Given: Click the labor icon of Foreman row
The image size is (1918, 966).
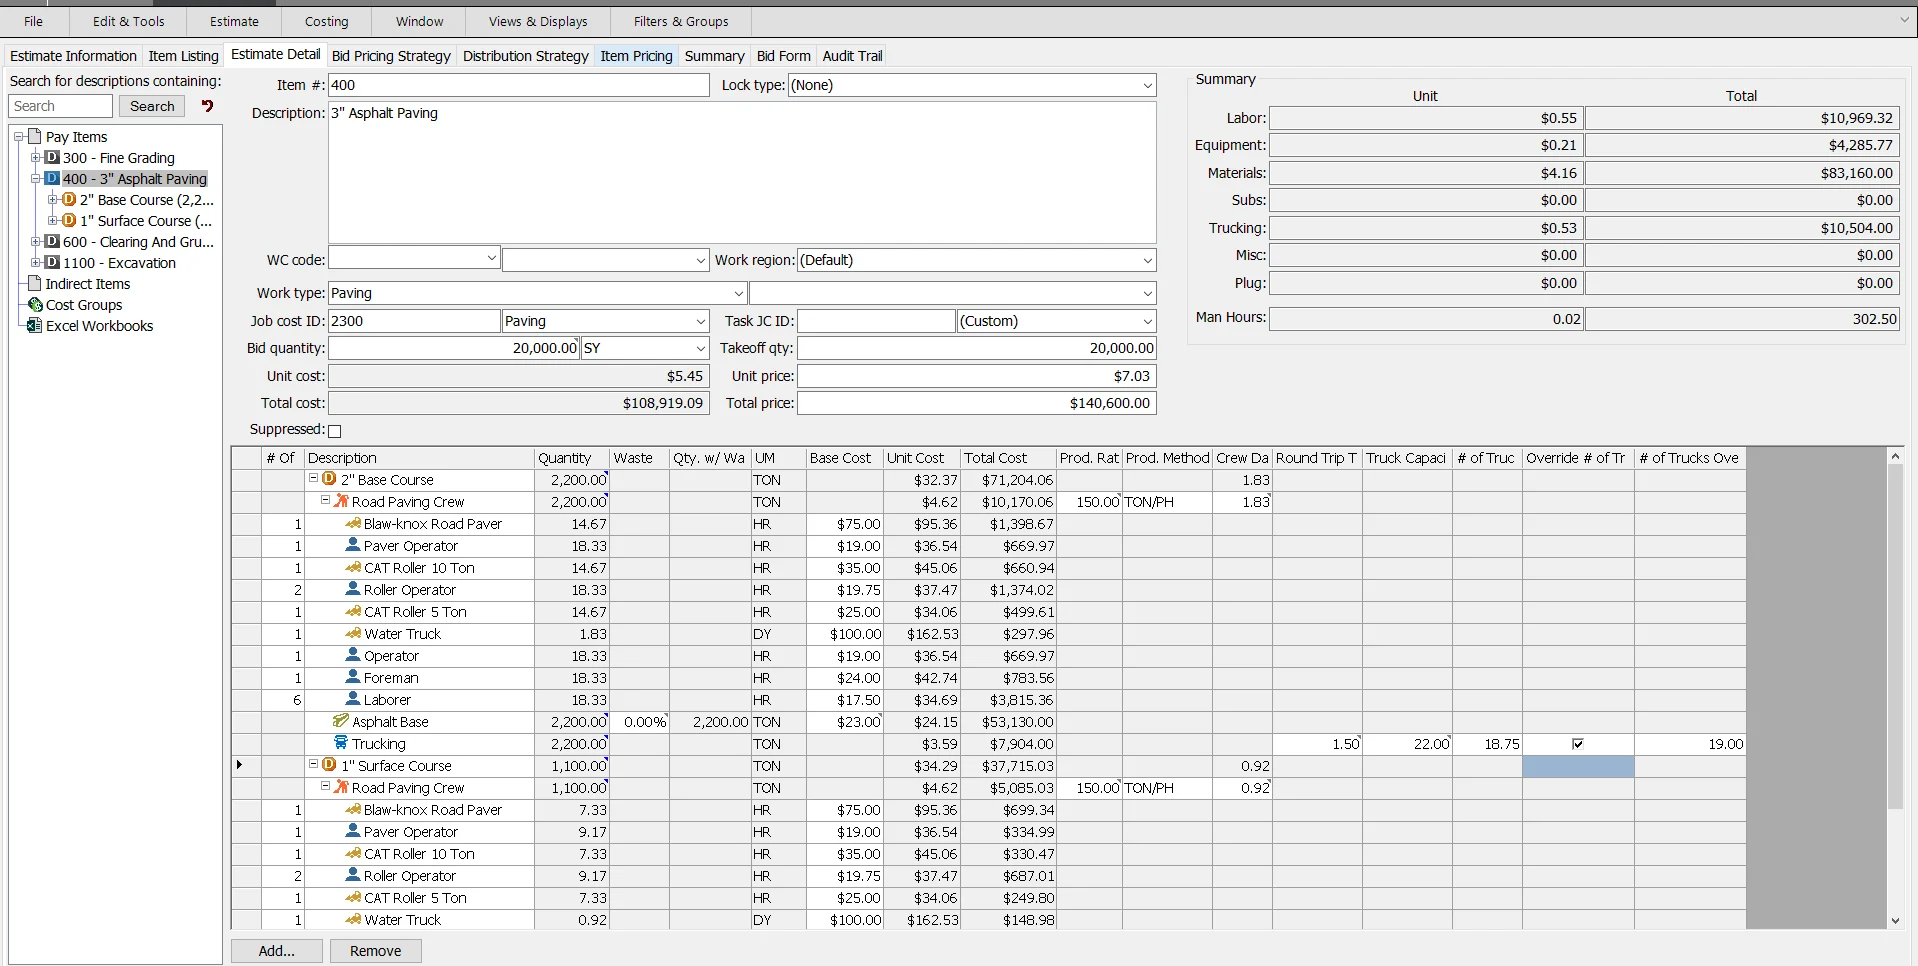Looking at the screenshot, I should pyautogui.click(x=353, y=677).
